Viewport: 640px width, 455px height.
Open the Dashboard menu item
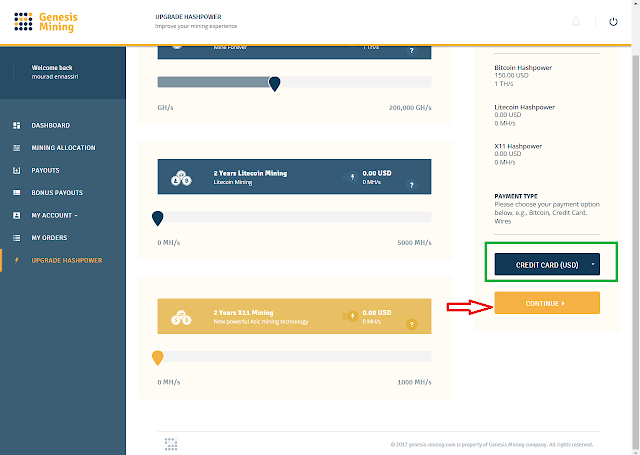[x=51, y=125]
